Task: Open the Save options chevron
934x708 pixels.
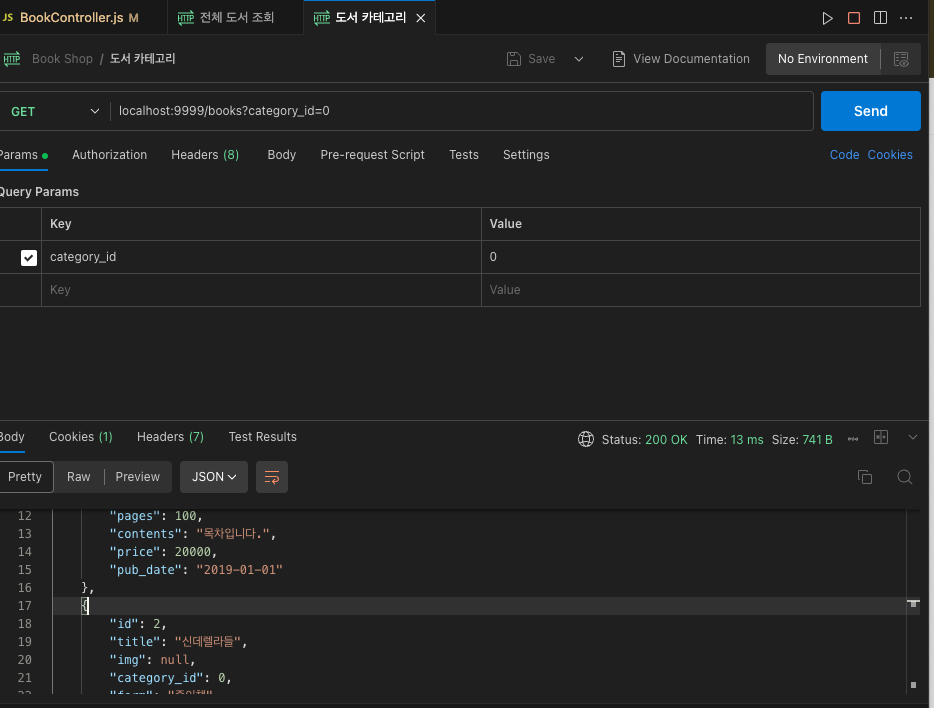Action: point(578,59)
